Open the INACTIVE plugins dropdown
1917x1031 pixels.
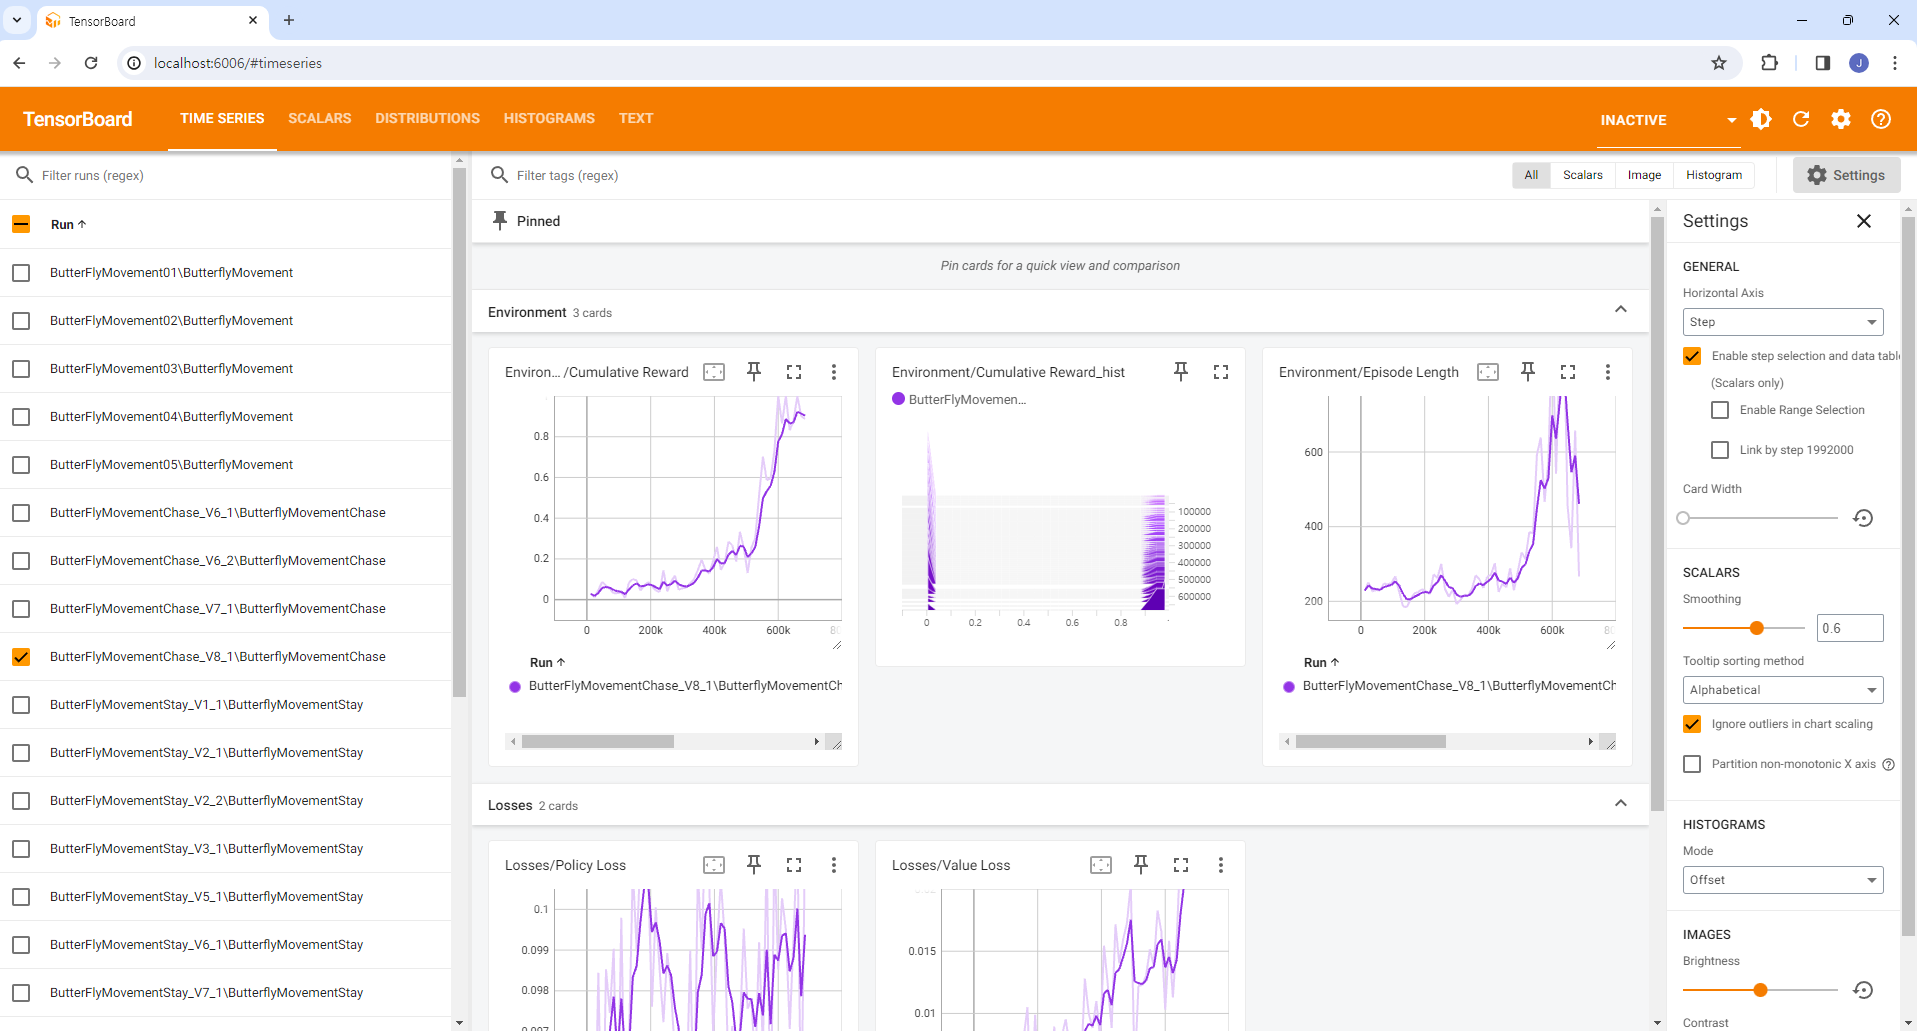tap(1667, 120)
